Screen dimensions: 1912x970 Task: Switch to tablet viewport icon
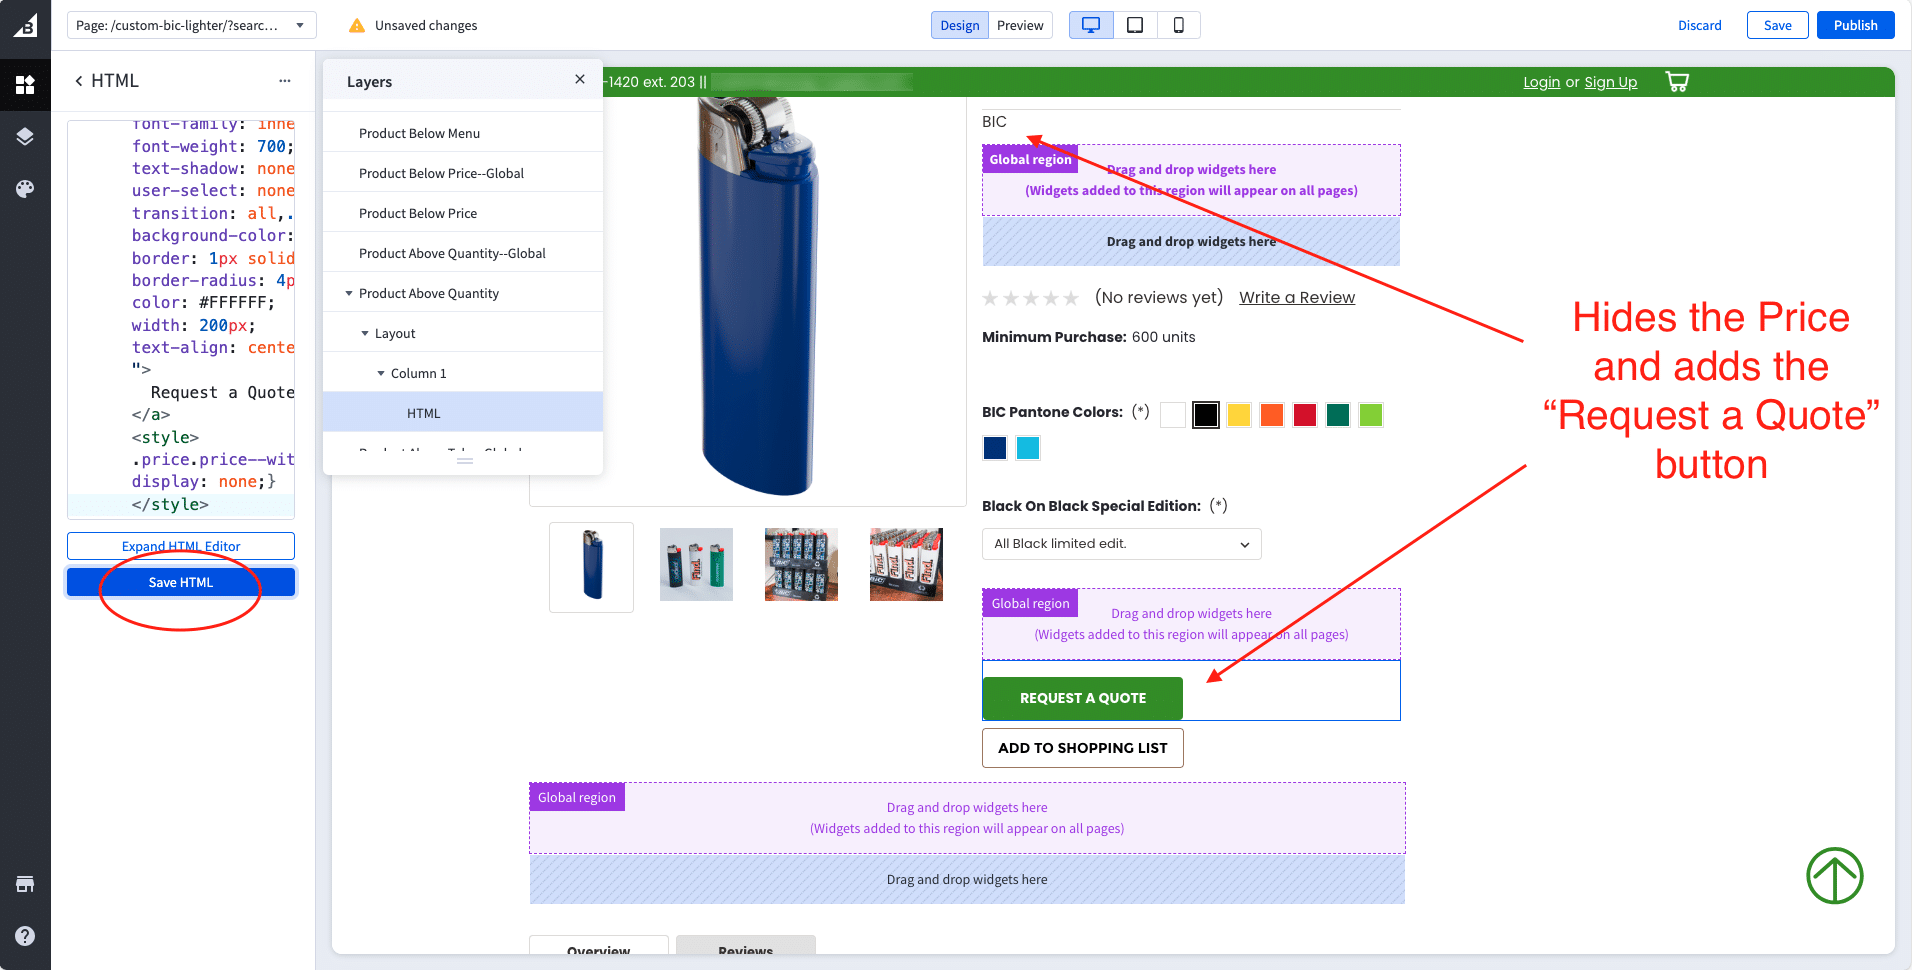click(1135, 25)
